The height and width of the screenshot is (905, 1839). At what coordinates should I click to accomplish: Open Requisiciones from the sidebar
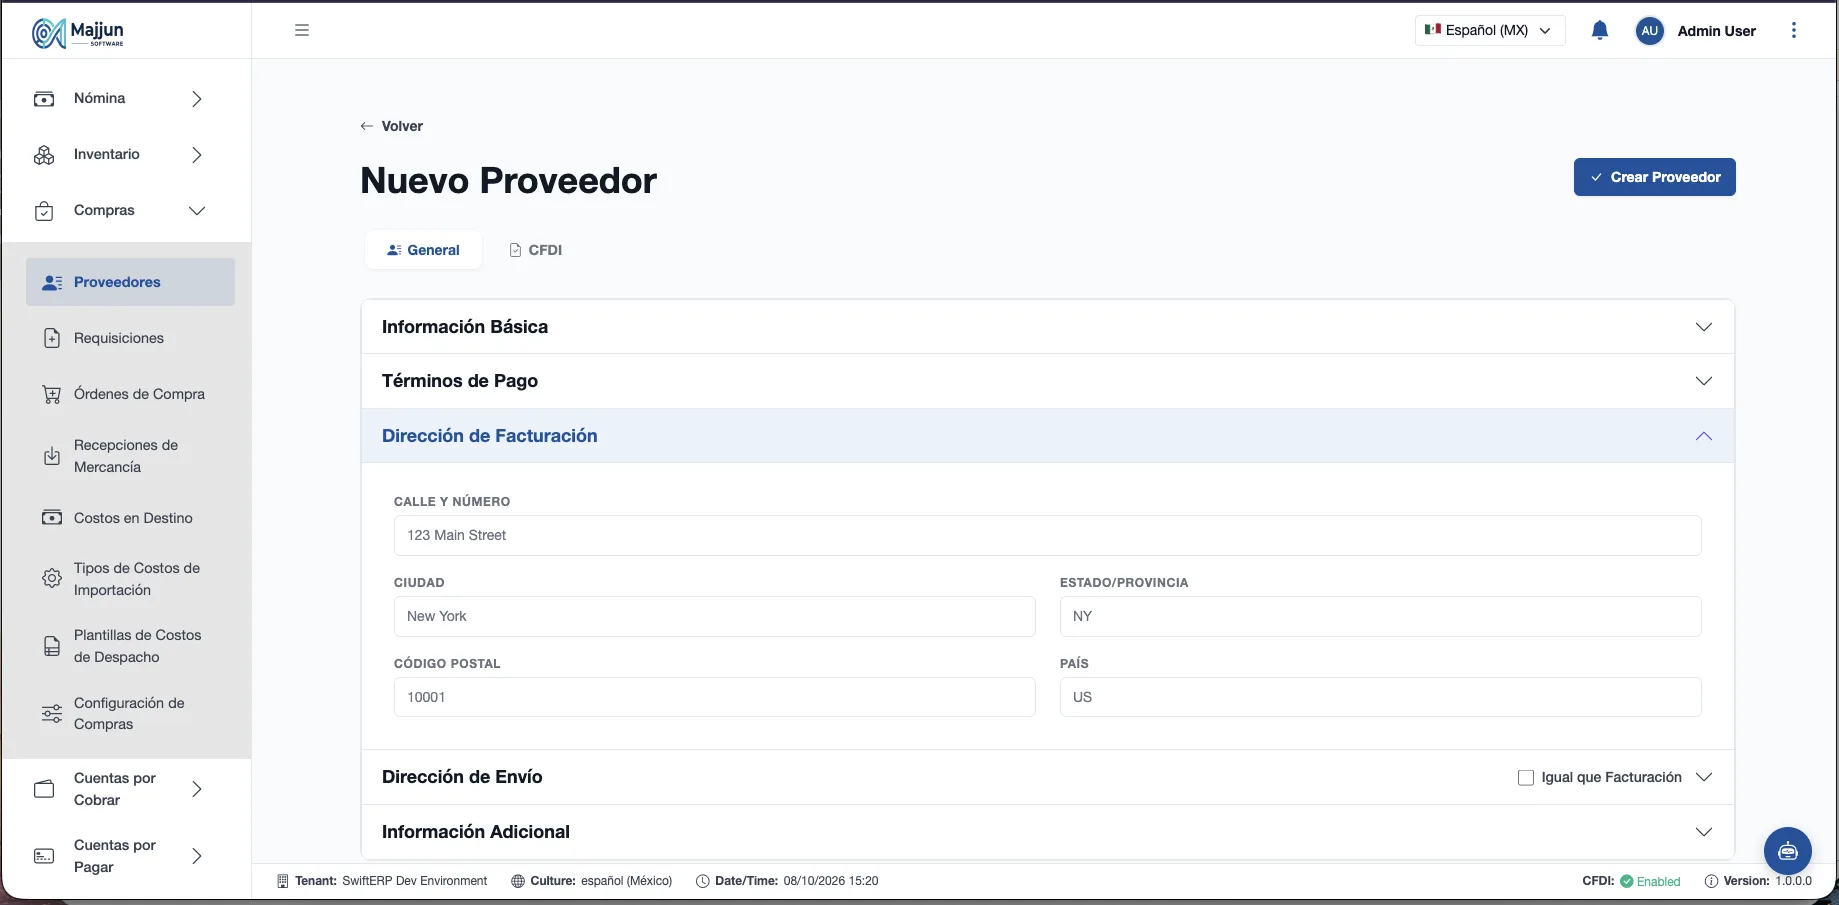click(130, 338)
